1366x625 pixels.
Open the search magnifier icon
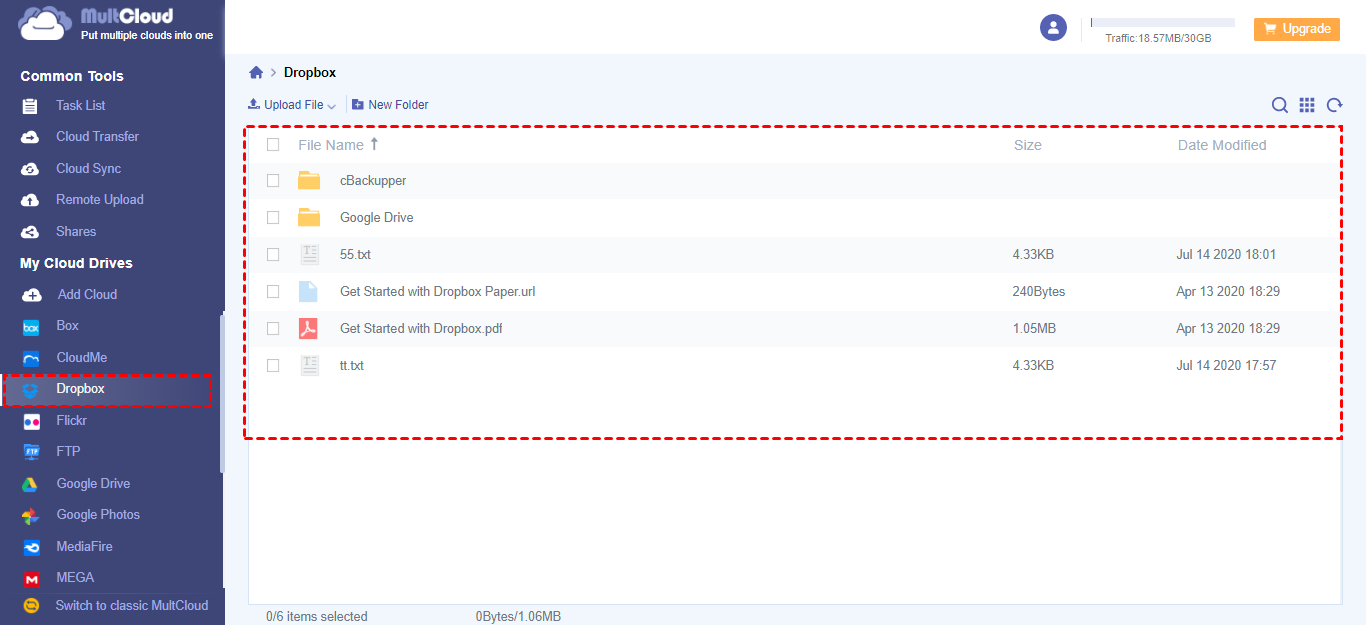1279,105
